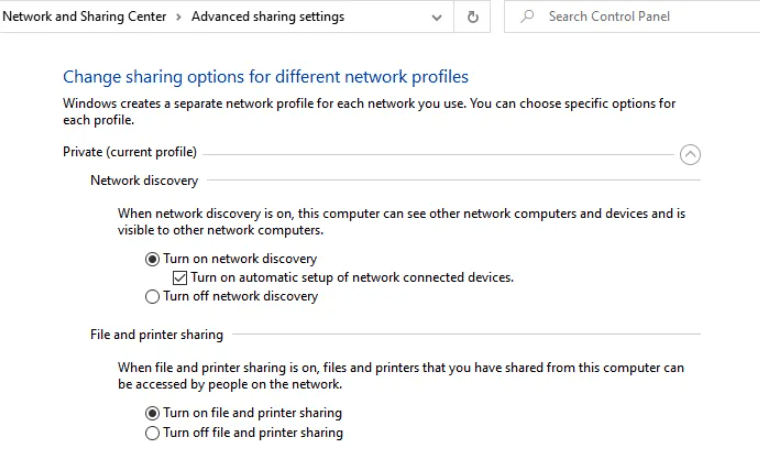Click Advanced sharing settings breadcrumb
The height and width of the screenshot is (457, 760).
268,16
